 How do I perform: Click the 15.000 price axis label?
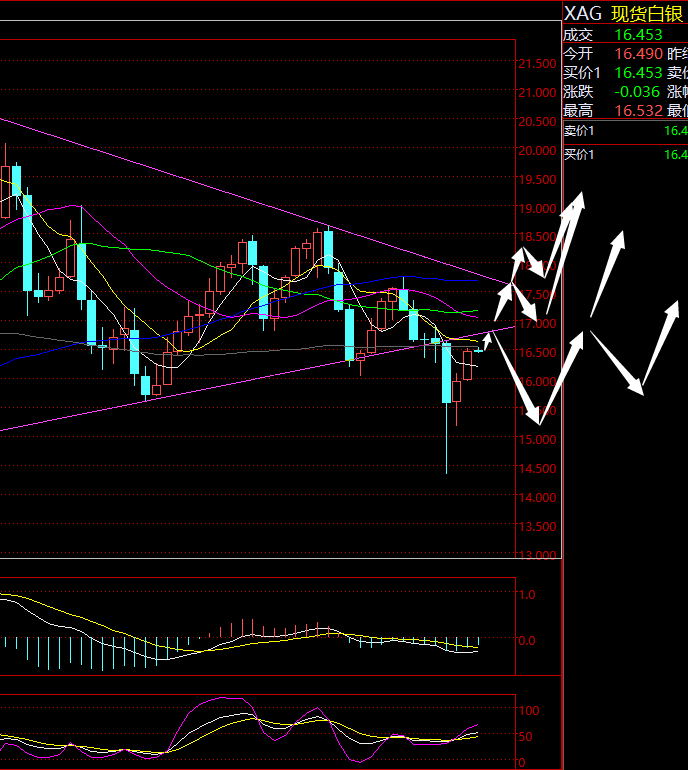pos(537,440)
